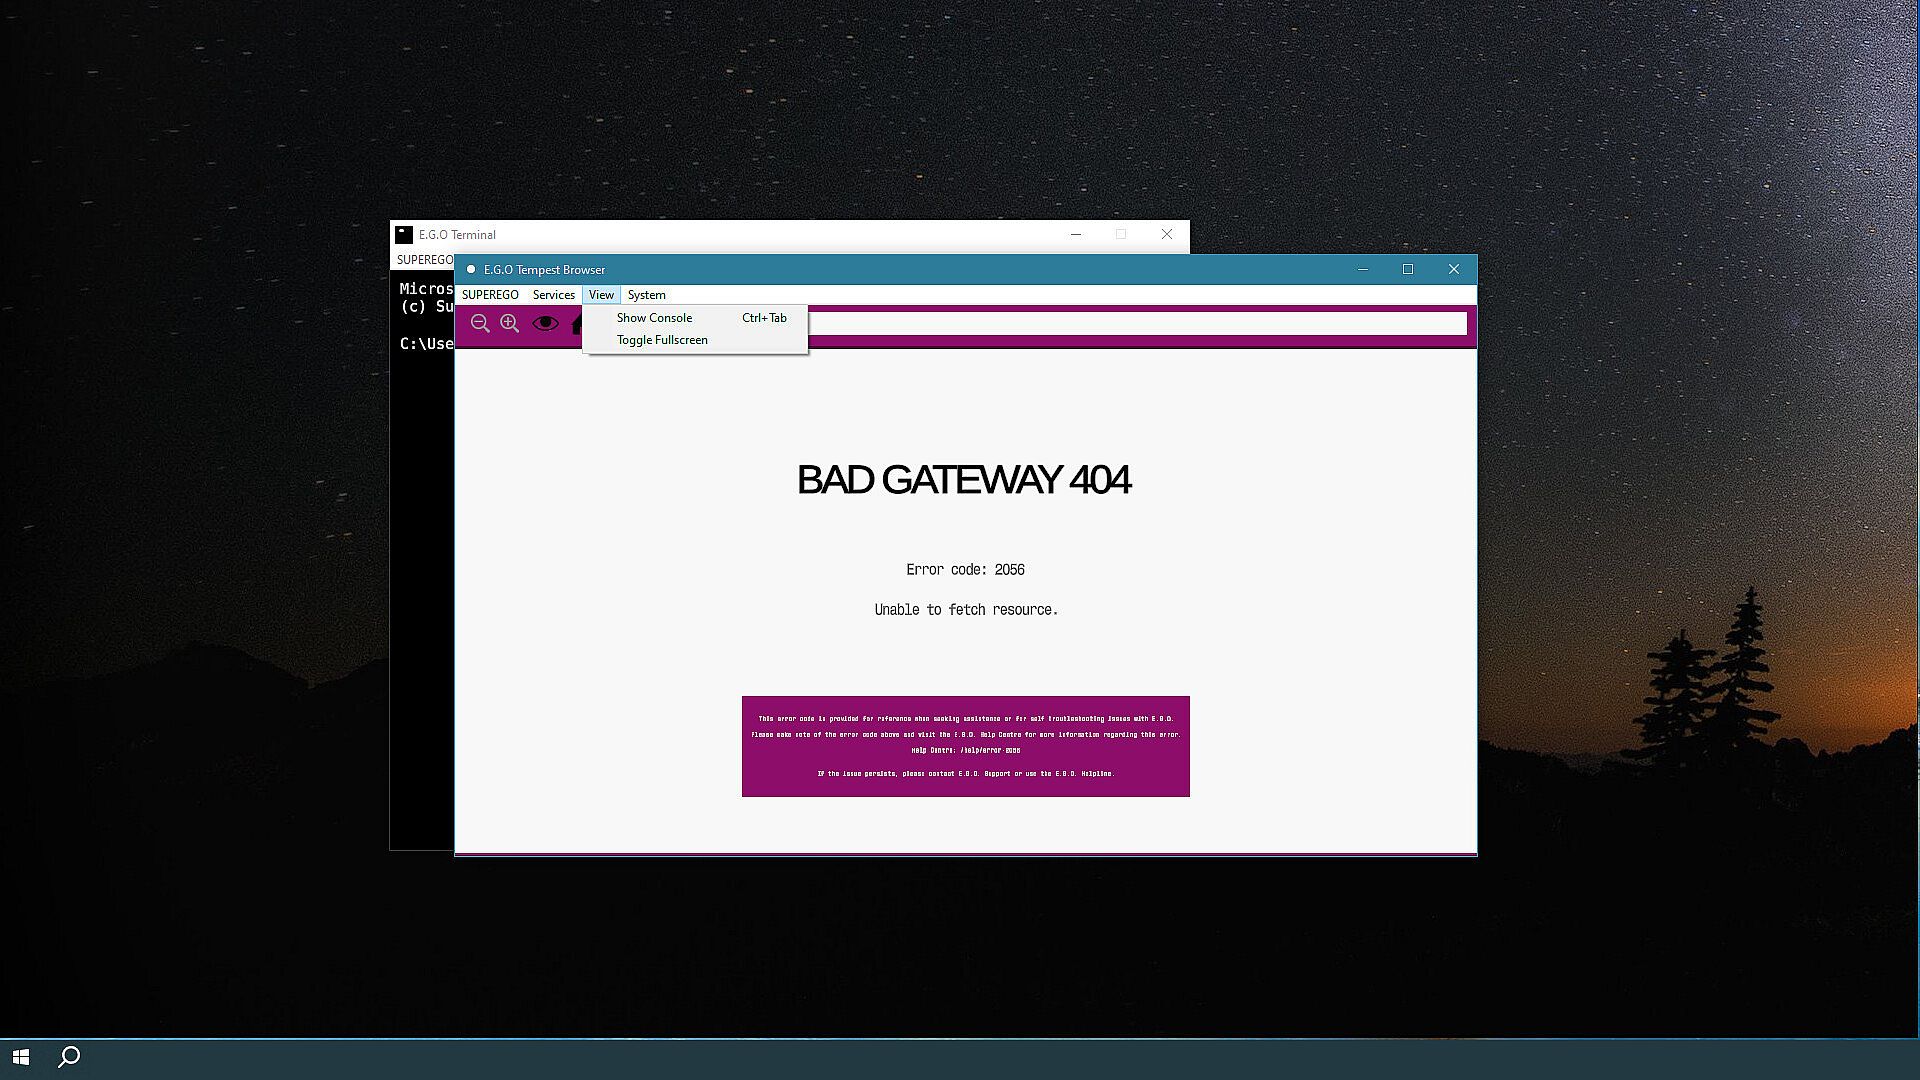
Task: Zoom out with the magnifier minus icon
Action: [480, 323]
